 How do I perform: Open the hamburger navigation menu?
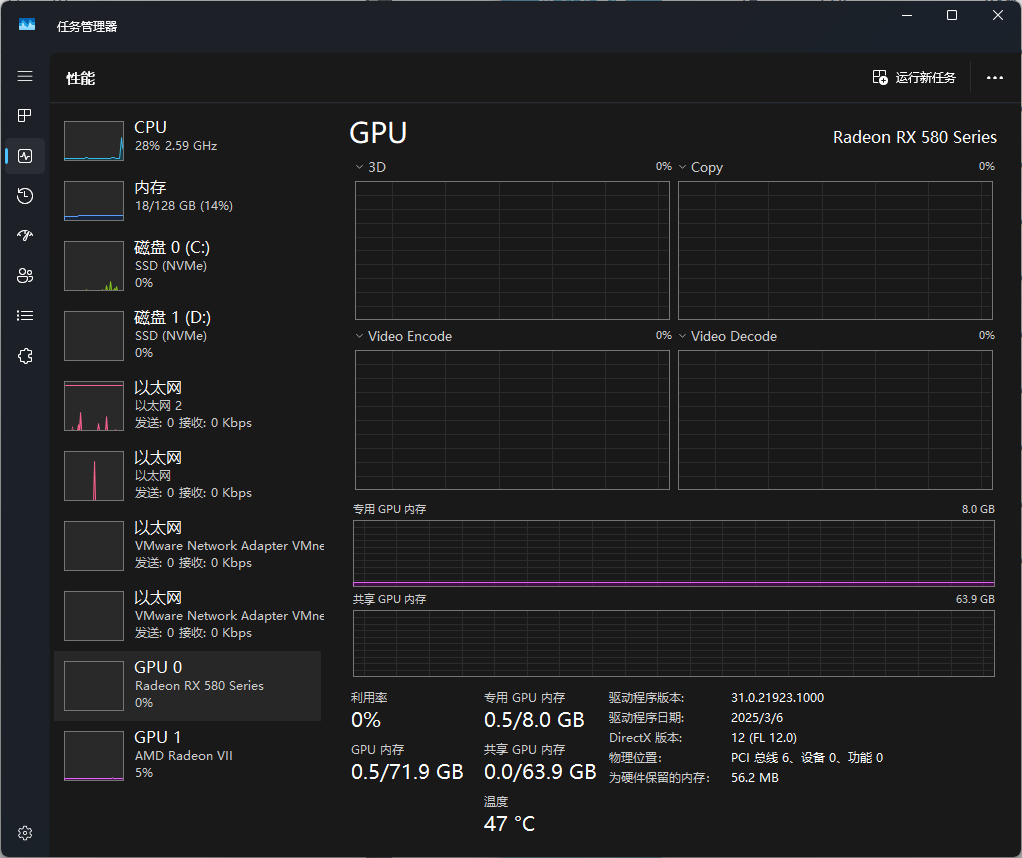pyautogui.click(x=25, y=77)
